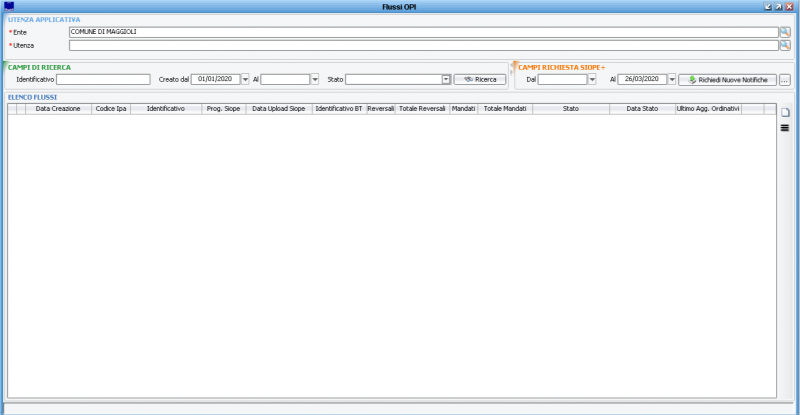Click the Ricerca search button

point(480,80)
